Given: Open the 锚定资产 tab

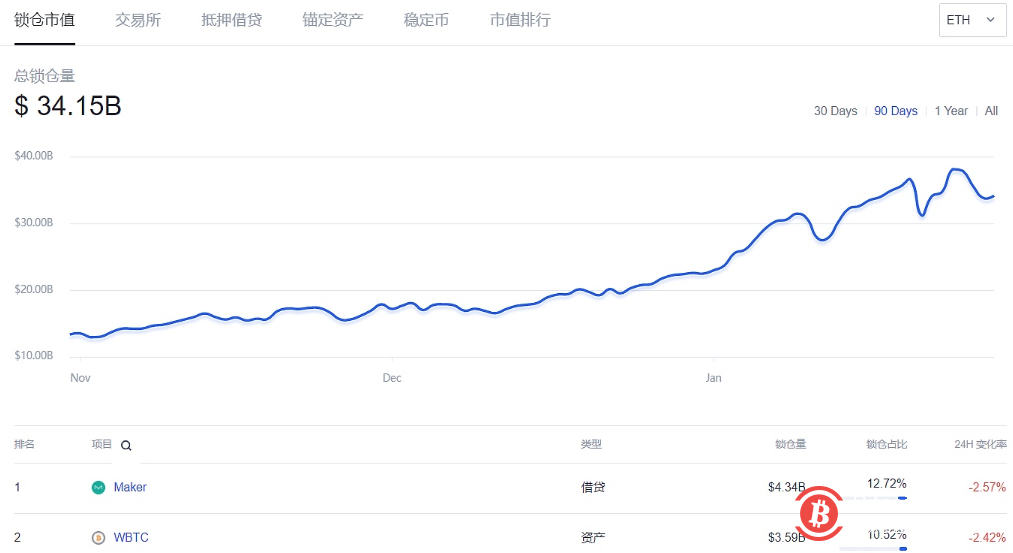Looking at the screenshot, I should point(333,20).
